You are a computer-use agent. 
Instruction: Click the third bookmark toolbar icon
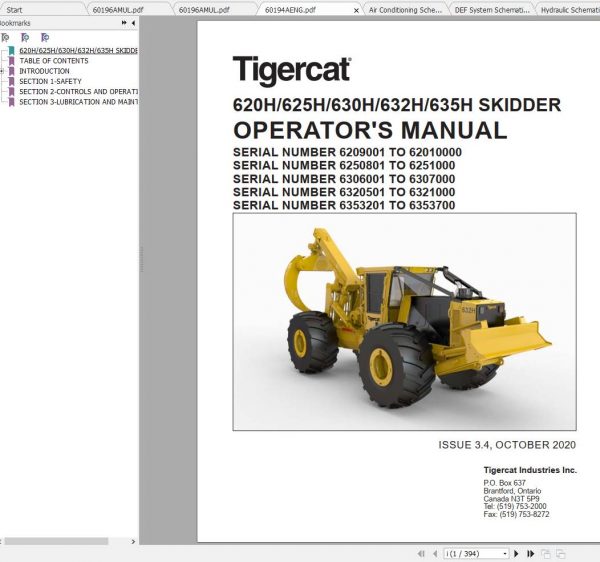pos(45,37)
